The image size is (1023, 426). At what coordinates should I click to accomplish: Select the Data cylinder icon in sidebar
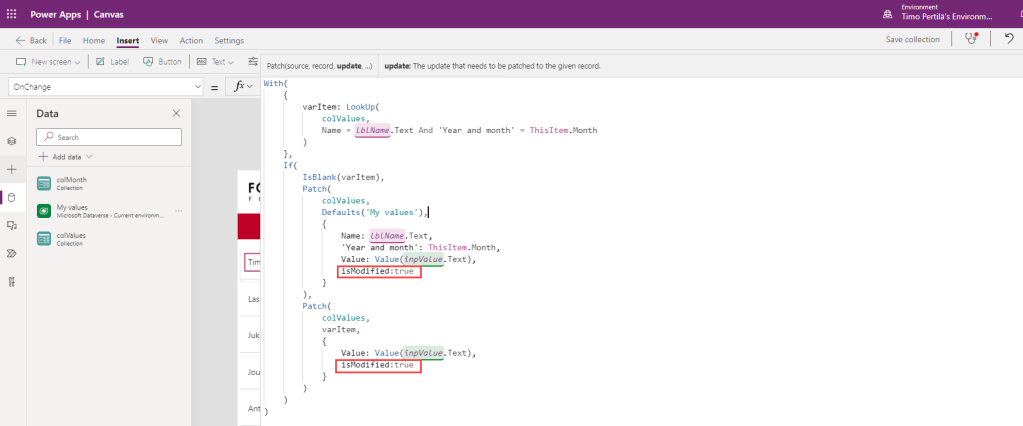click(12, 197)
